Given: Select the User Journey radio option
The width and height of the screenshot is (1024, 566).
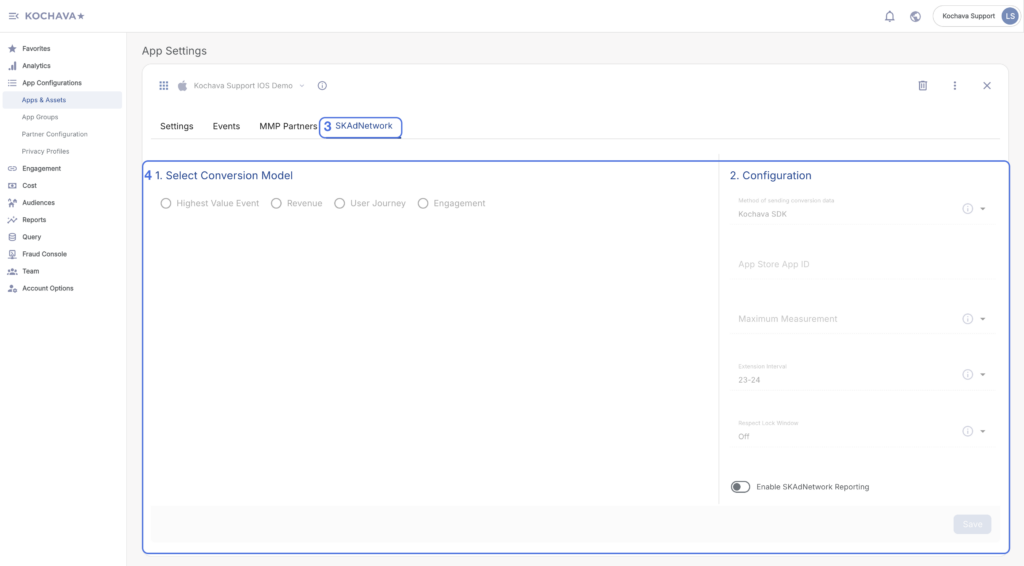Looking at the screenshot, I should tap(340, 203).
